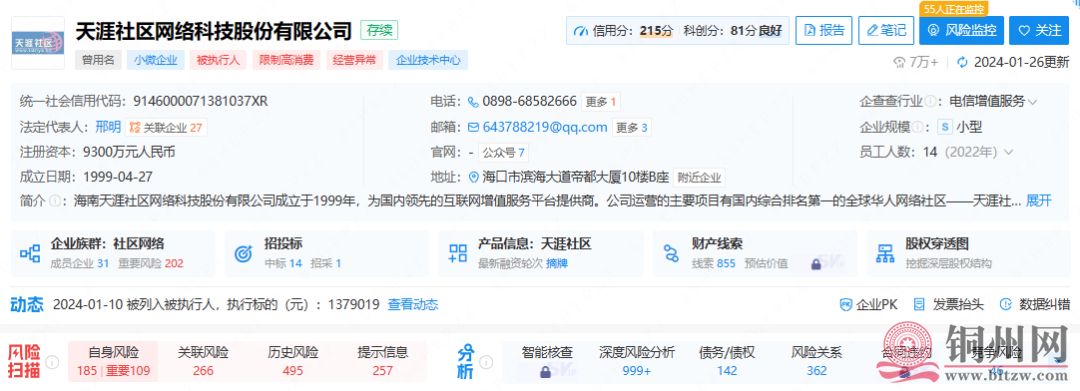Click 附近企业 nearby companies button
Screen dimensions: 1080x391
tap(698, 178)
